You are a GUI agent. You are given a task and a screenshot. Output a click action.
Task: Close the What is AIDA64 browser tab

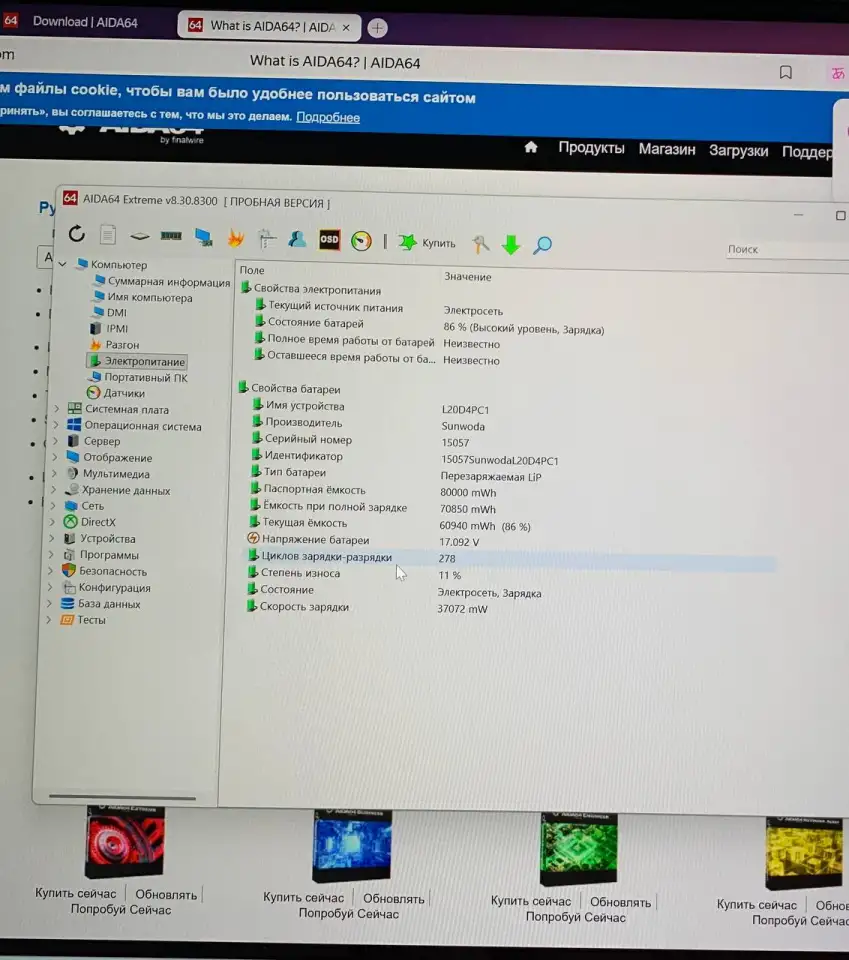pos(346,28)
